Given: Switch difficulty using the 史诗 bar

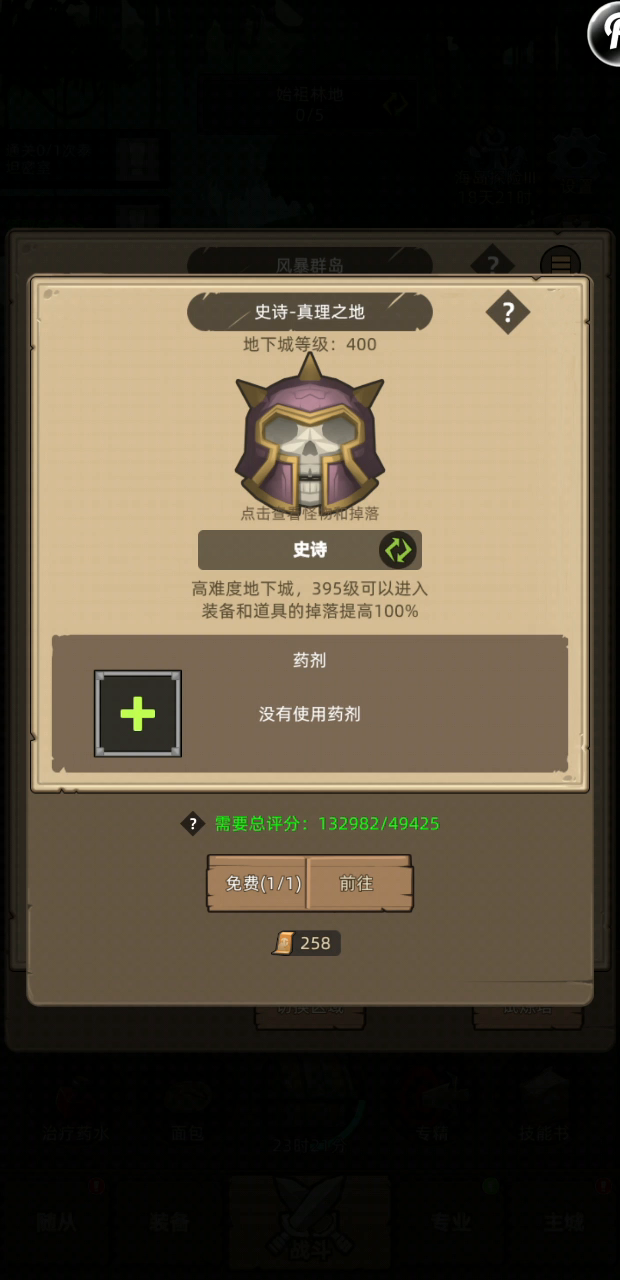Looking at the screenshot, I should pos(310,550).
